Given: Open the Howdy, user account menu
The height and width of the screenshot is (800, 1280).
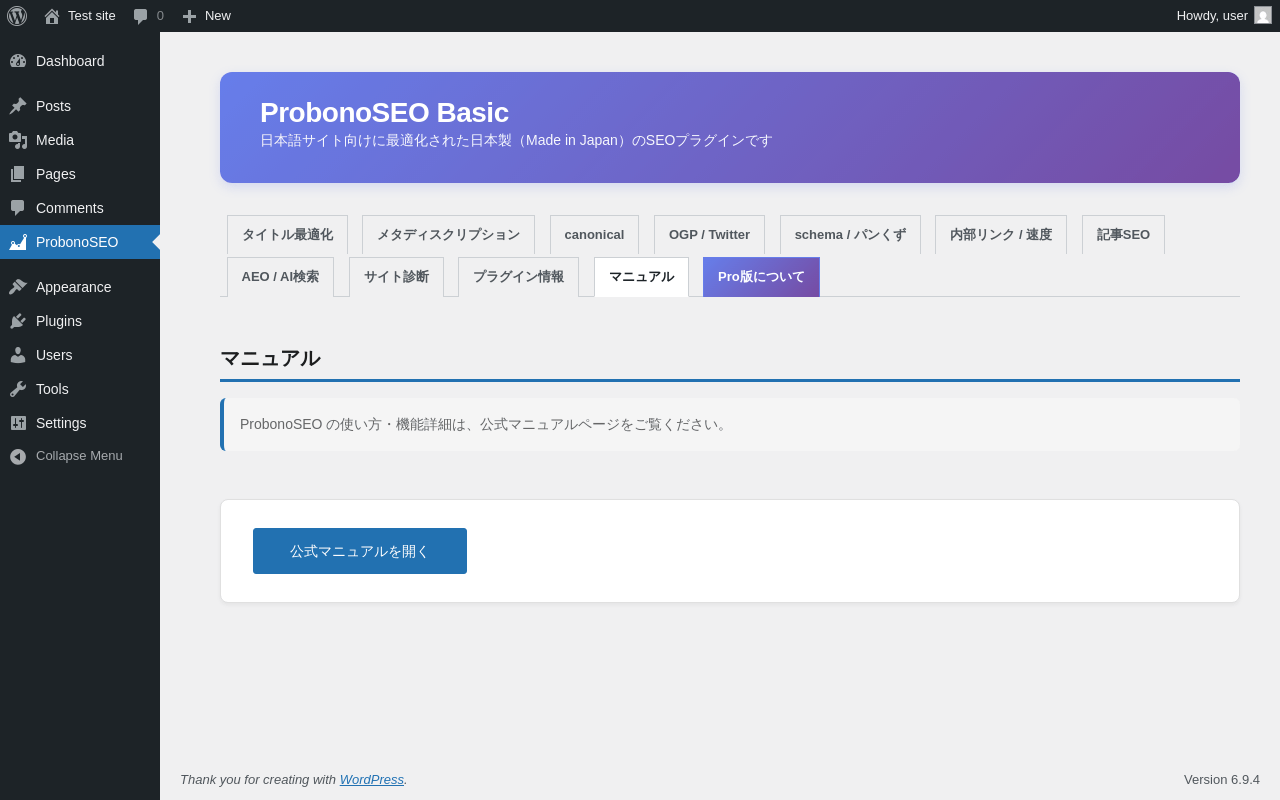Looking at the screenshot, I should 1211,16.
